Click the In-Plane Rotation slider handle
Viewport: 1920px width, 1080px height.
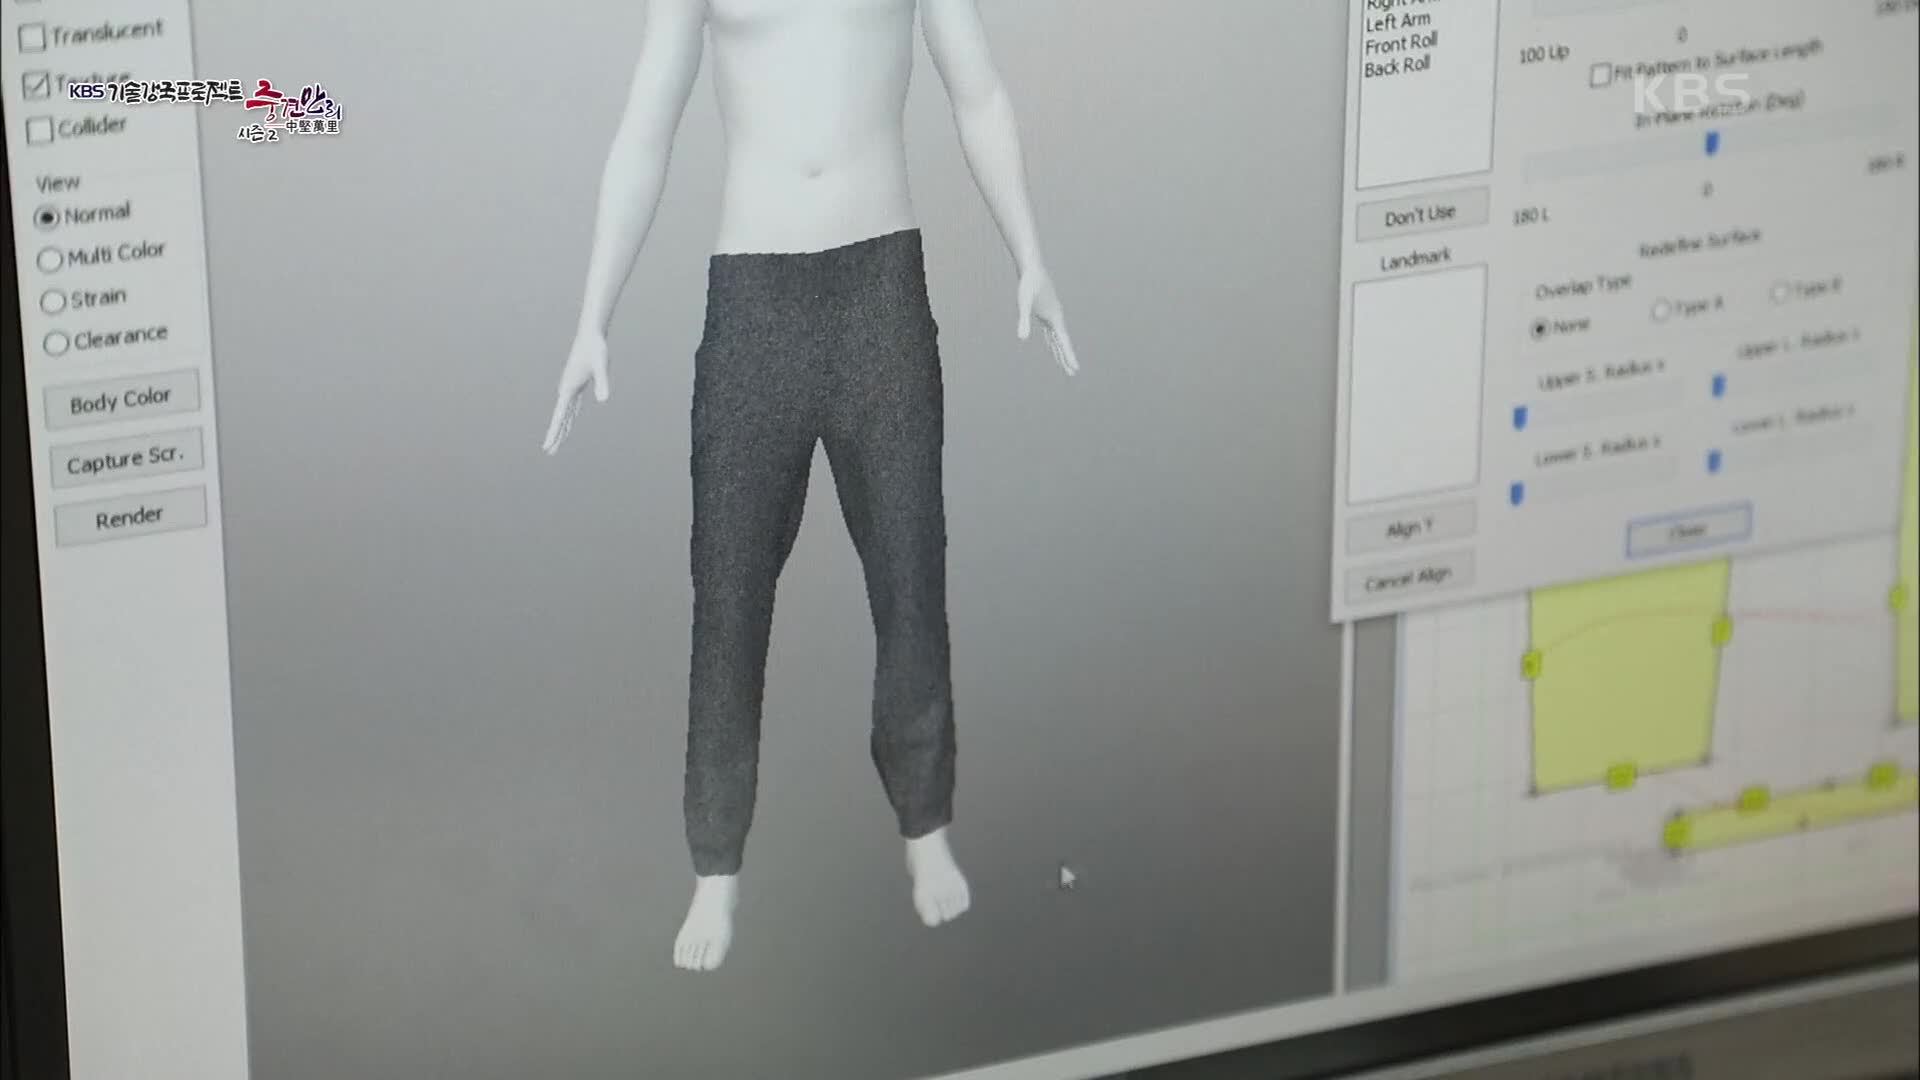tap(1711, 144)
